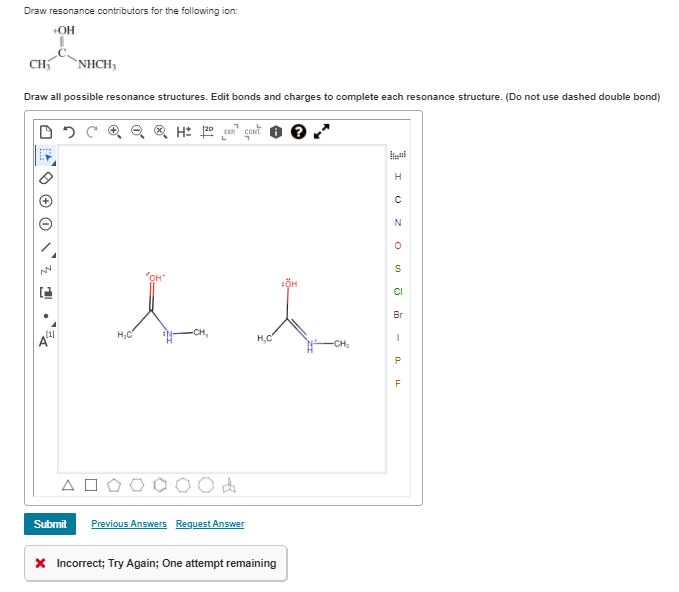
Task: Click the undo arrow icon
Action: pos(69,132)
